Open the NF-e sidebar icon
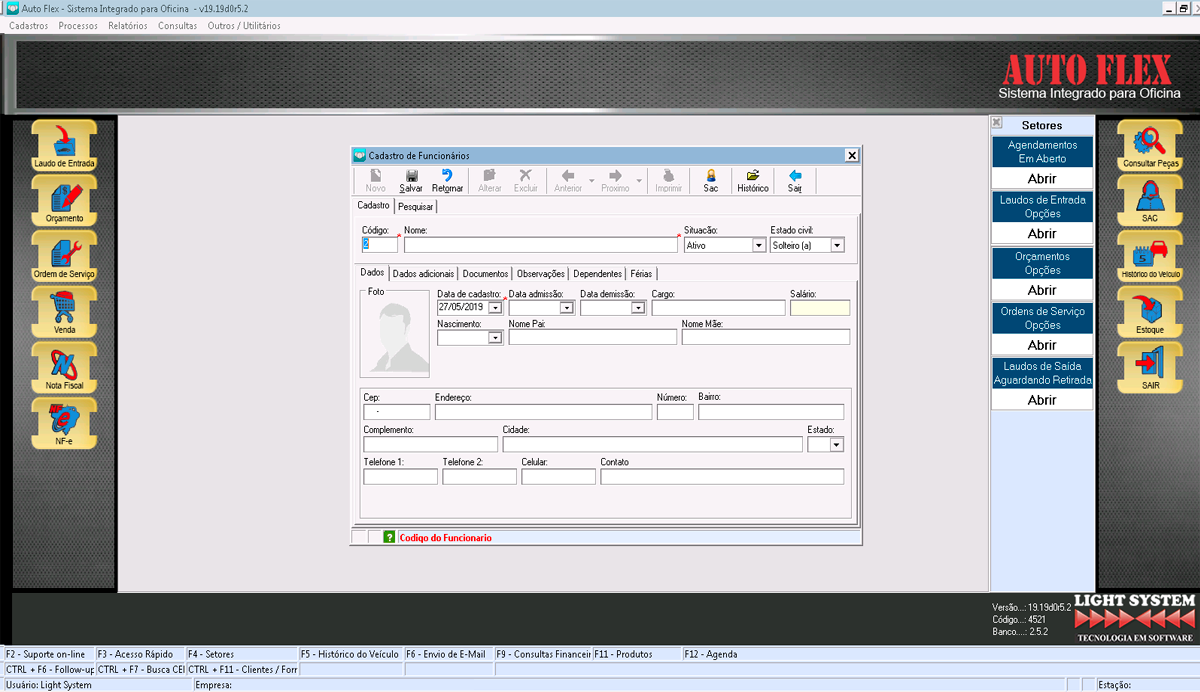1200x692 pixels. 64,423
